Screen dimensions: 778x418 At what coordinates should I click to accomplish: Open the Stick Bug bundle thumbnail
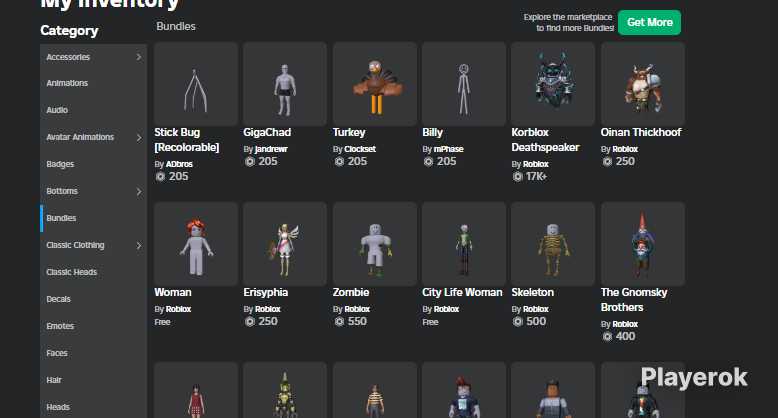click(196, 84)
